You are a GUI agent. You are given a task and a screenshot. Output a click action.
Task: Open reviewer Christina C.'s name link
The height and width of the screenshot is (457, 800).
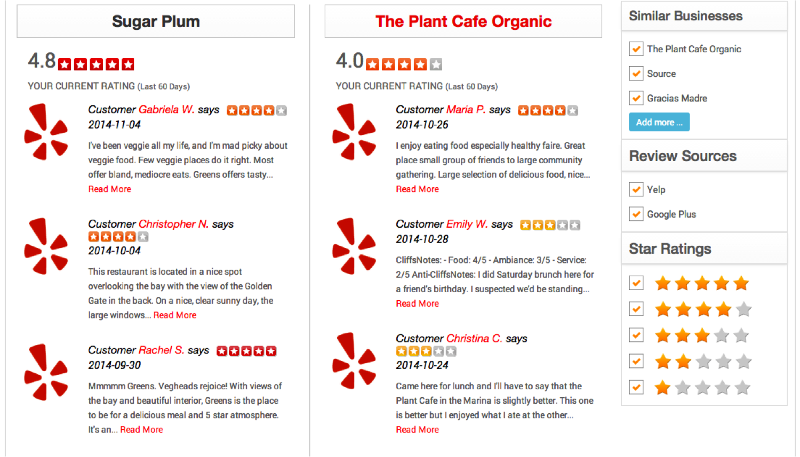click(x=474, y=339)
